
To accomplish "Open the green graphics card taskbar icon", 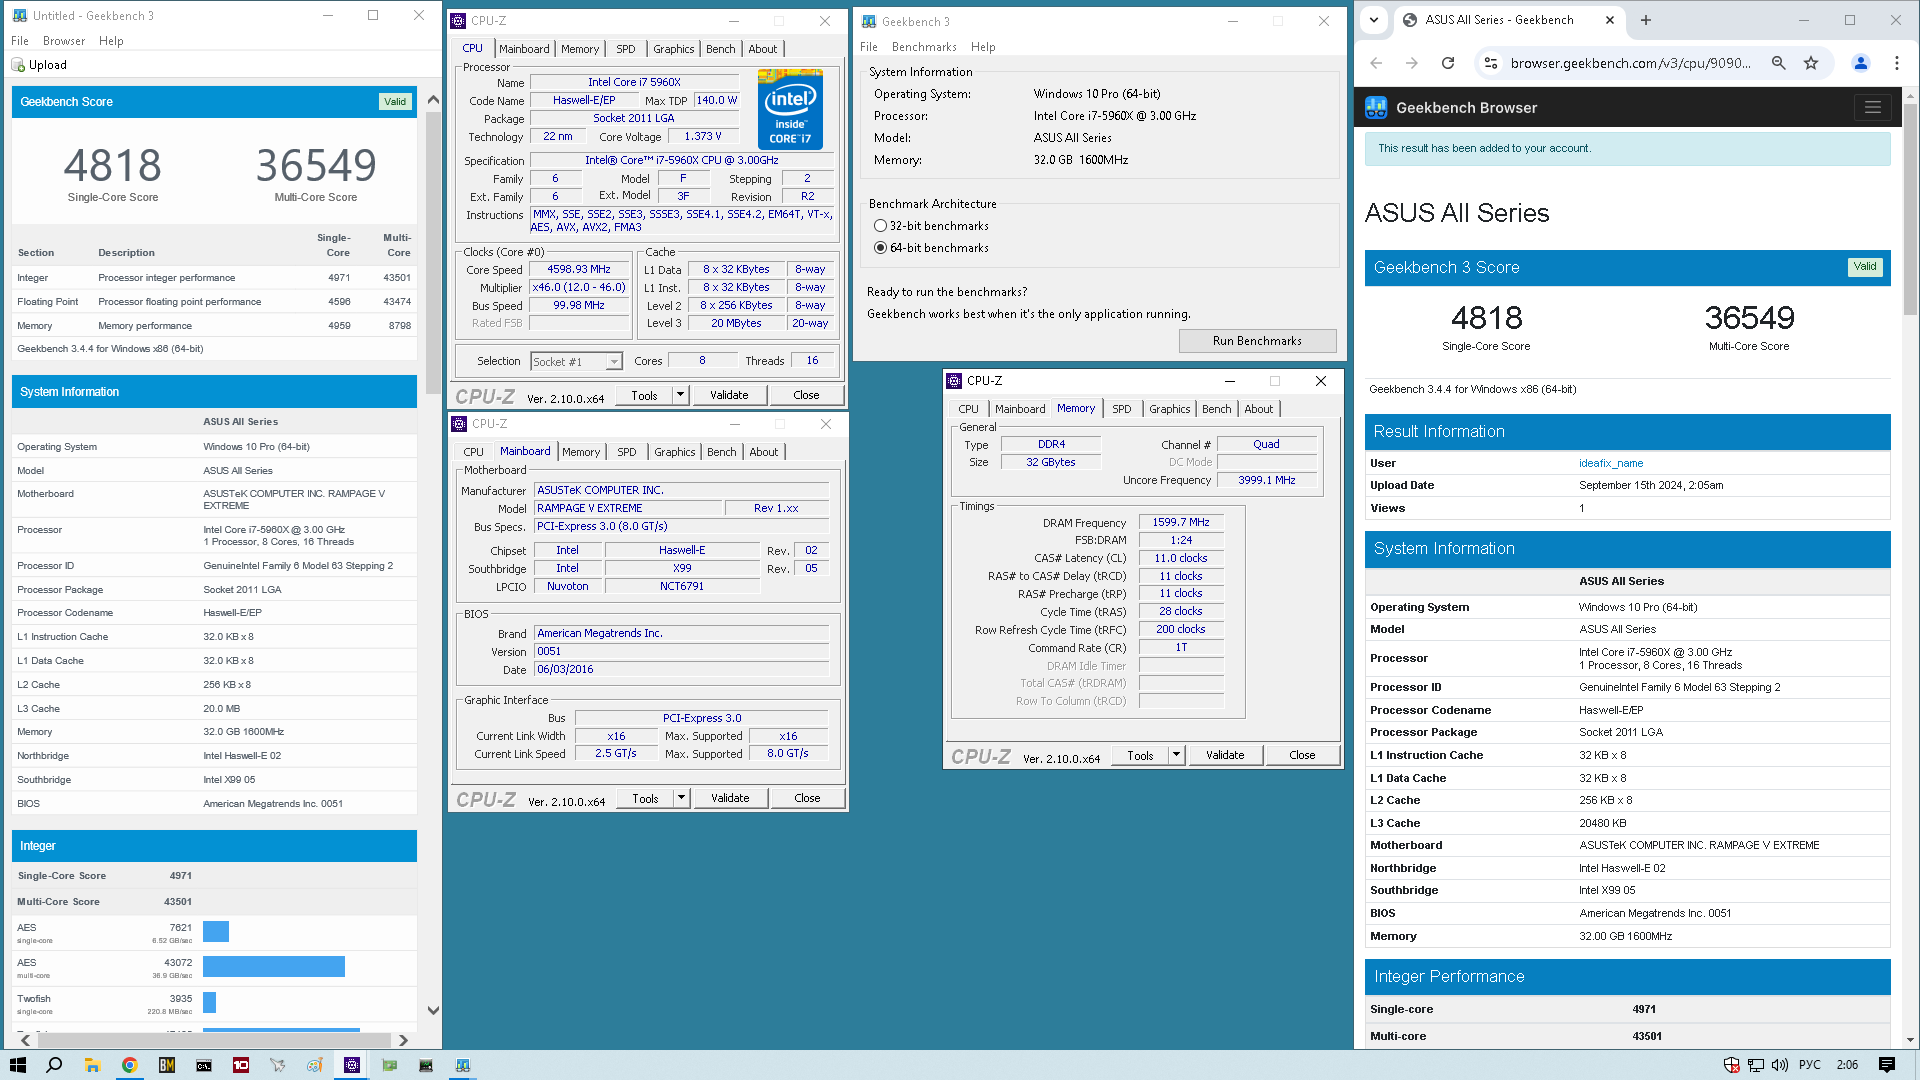I will pos(389,1065).
